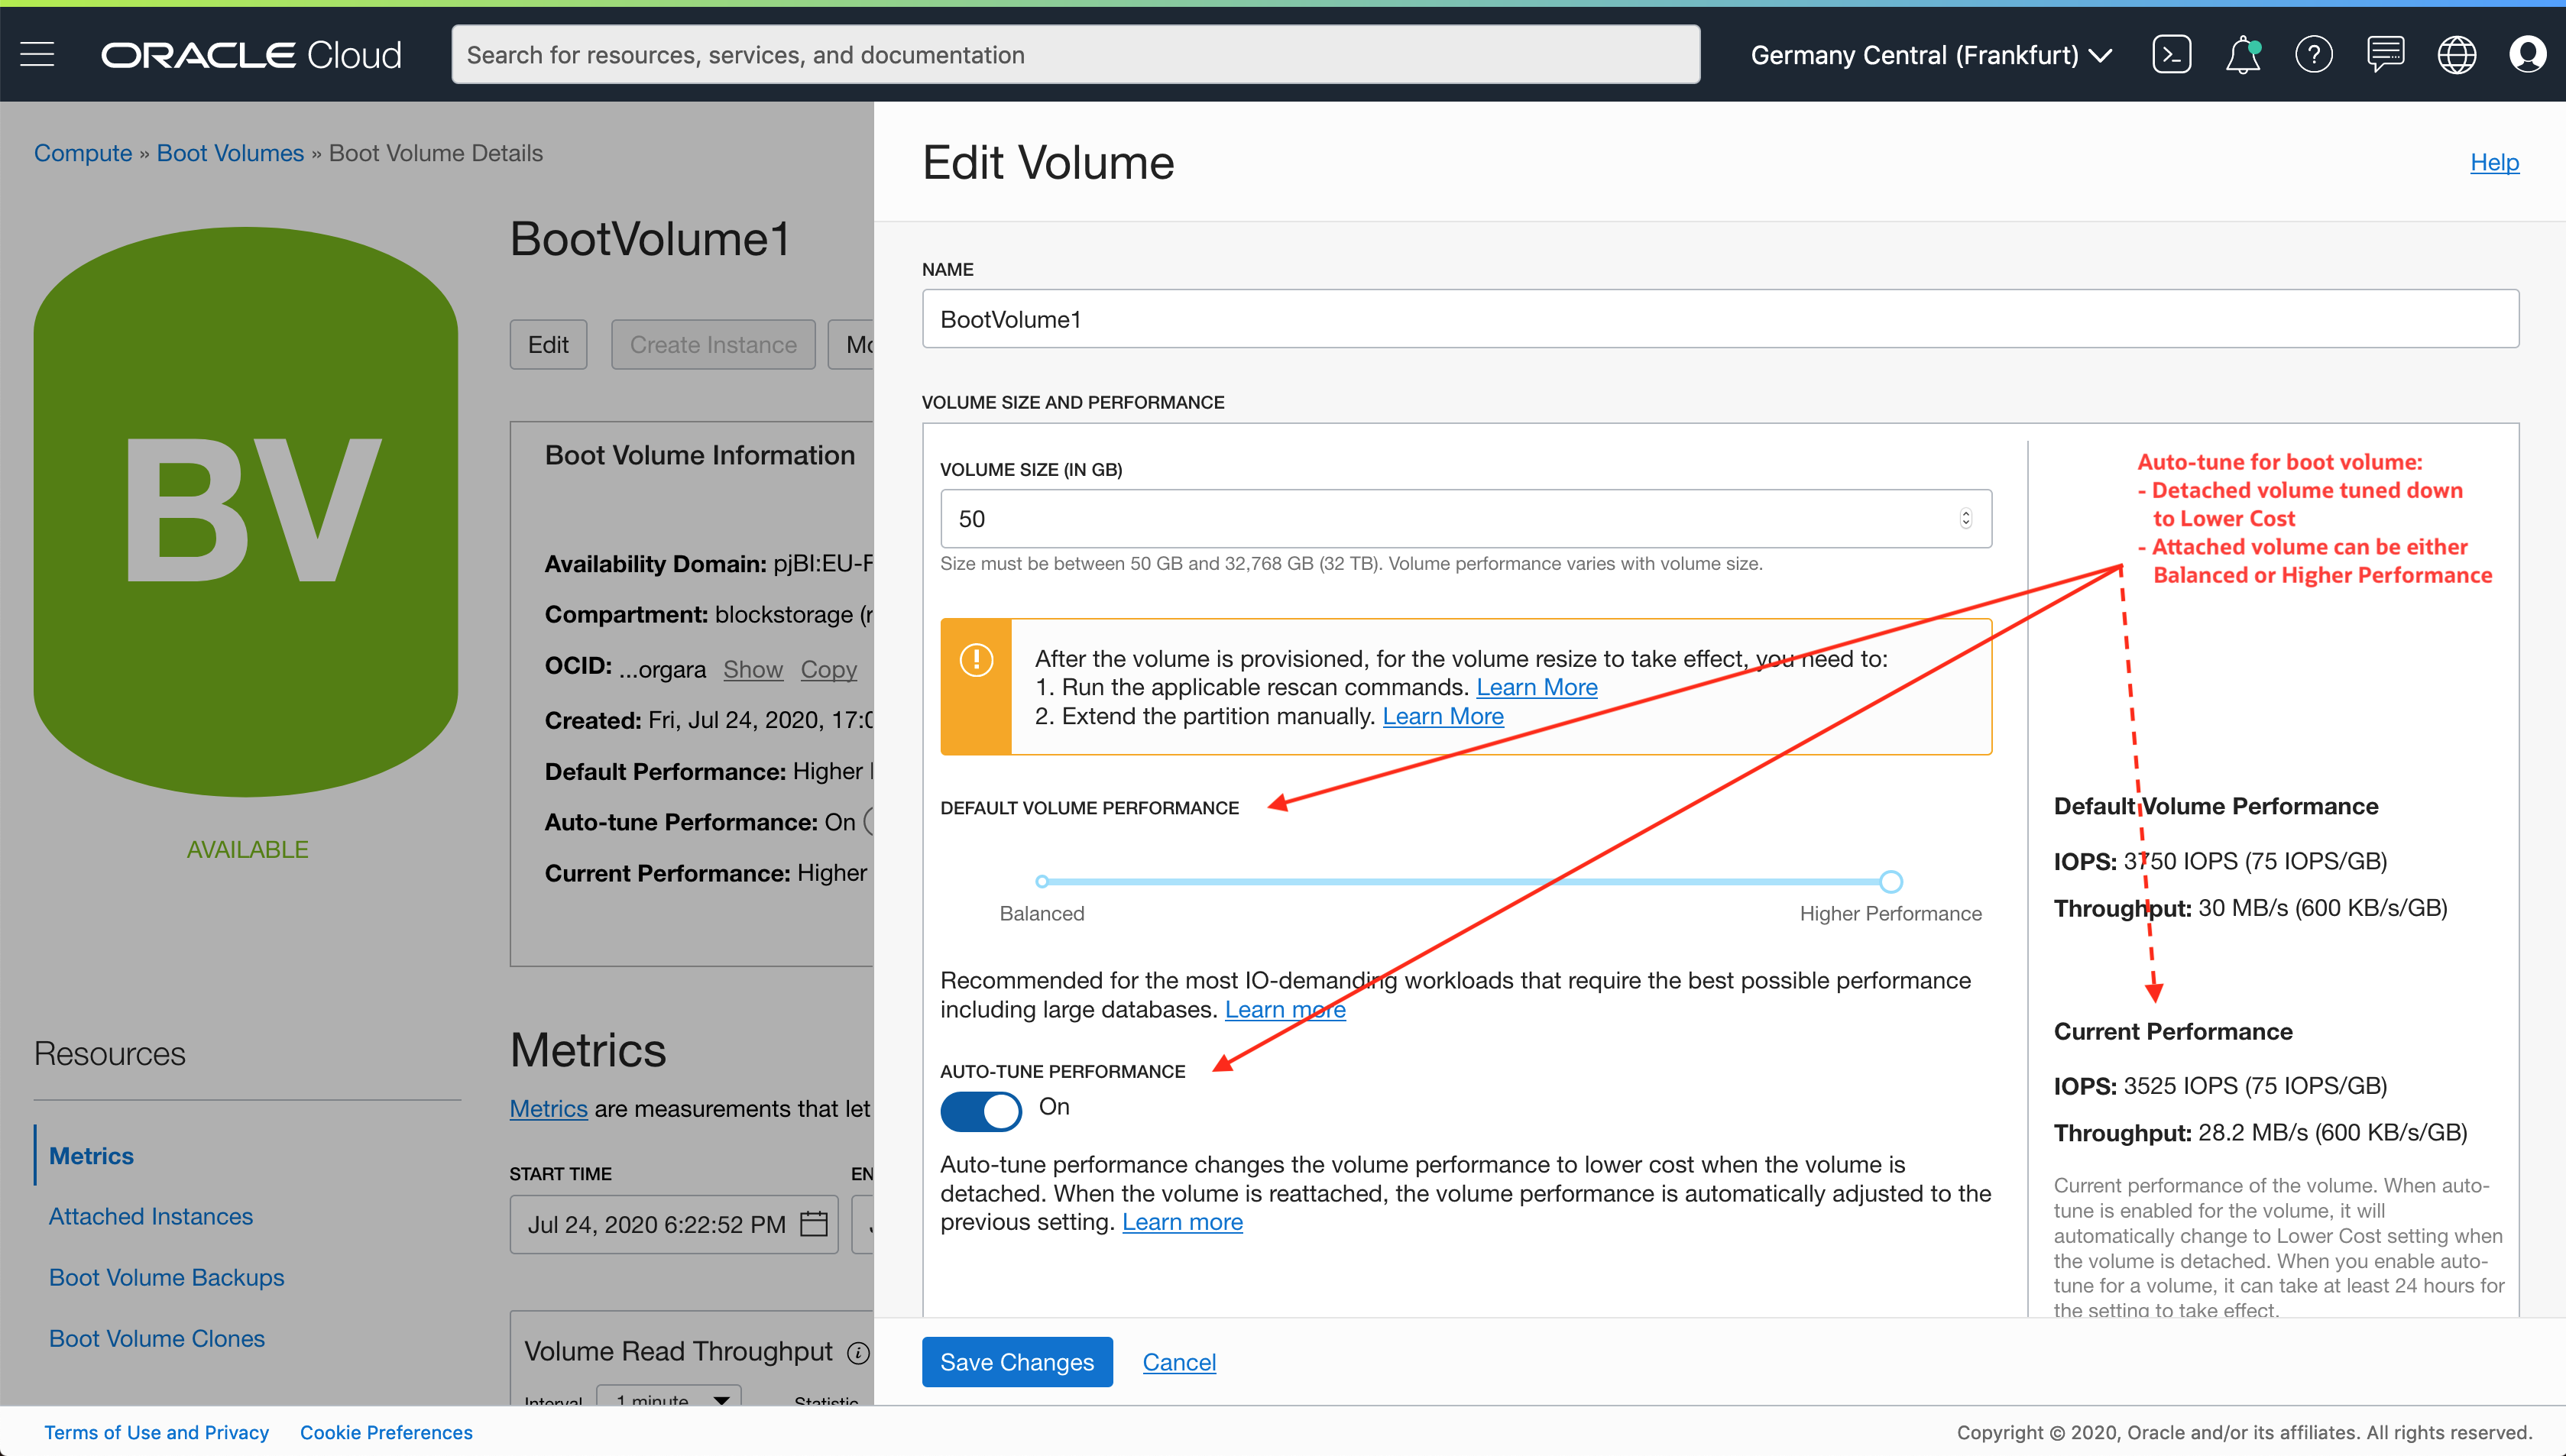
Task: Select Attached Instances in Resources
Action: point(151,1216)
